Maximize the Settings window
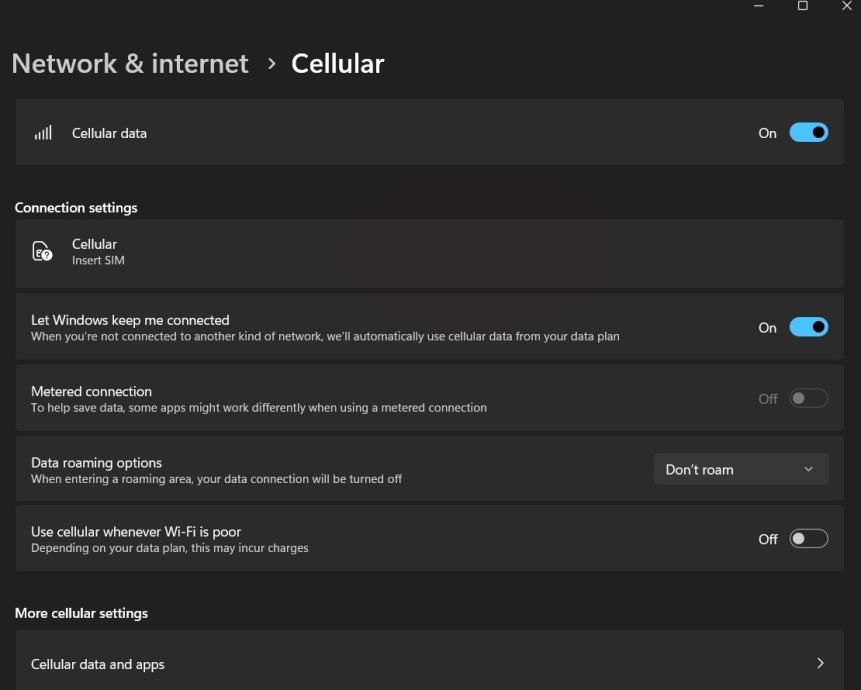The height and width of the screenshot is (690, 861). coord(803,7)
